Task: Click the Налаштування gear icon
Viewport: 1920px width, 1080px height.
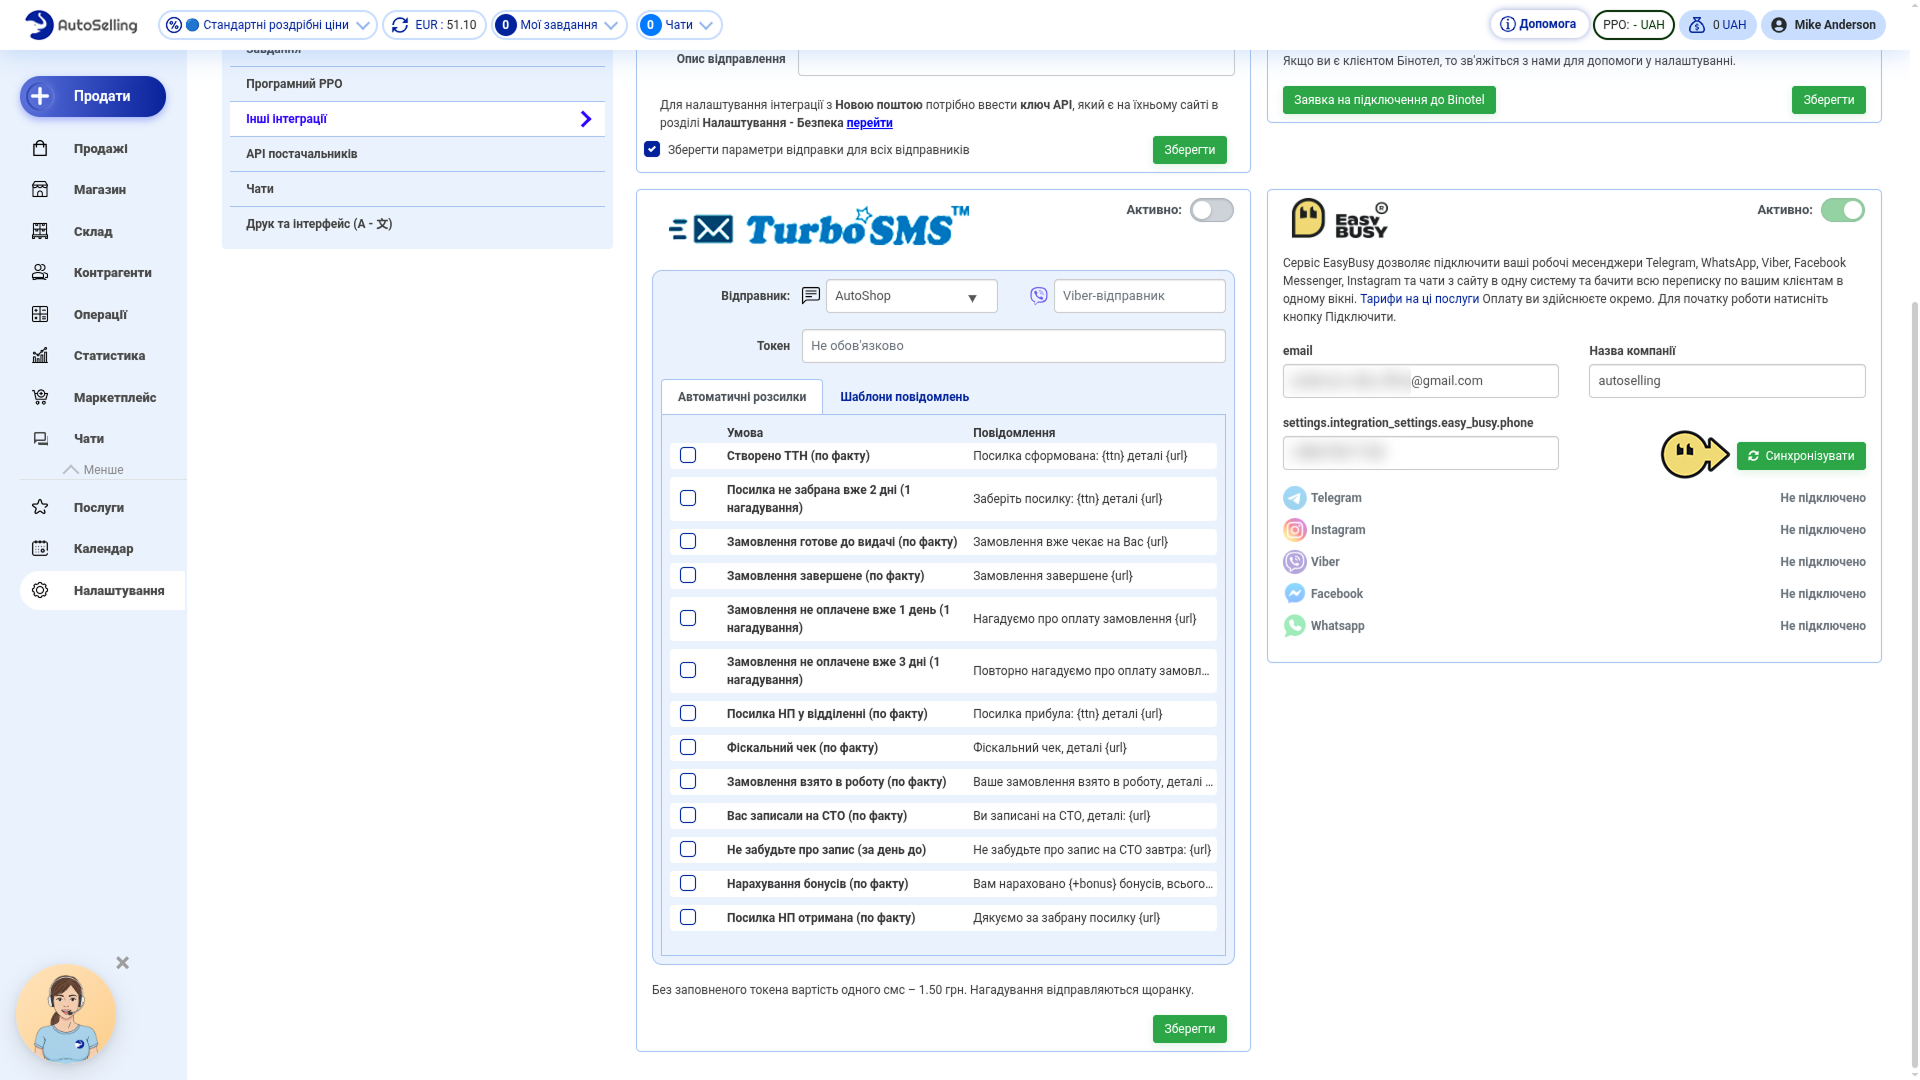Action: (40, 590)
